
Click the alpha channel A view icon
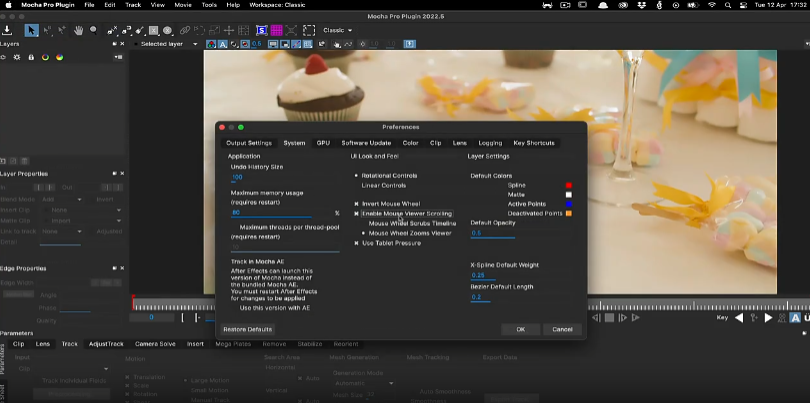click(223, 44)
